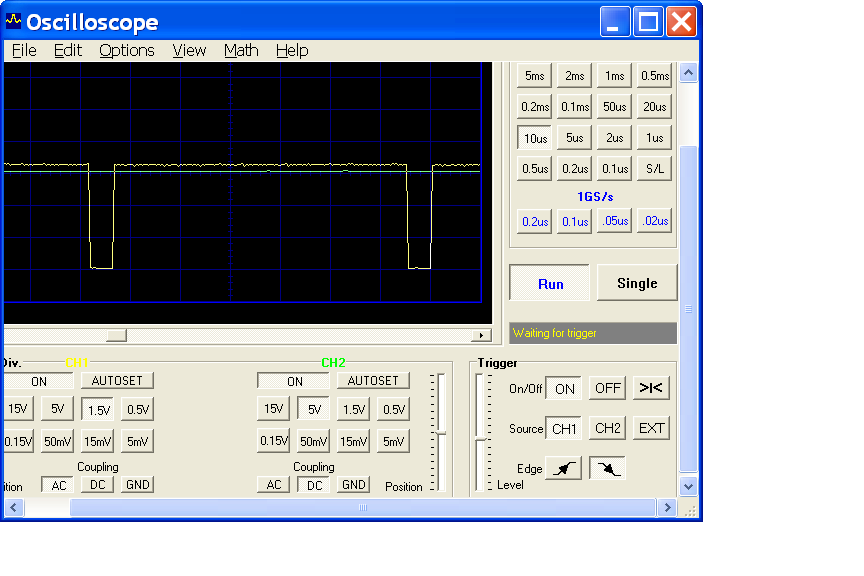
Task: Select rising edge trigger icon
Action: tap(563, 469)
